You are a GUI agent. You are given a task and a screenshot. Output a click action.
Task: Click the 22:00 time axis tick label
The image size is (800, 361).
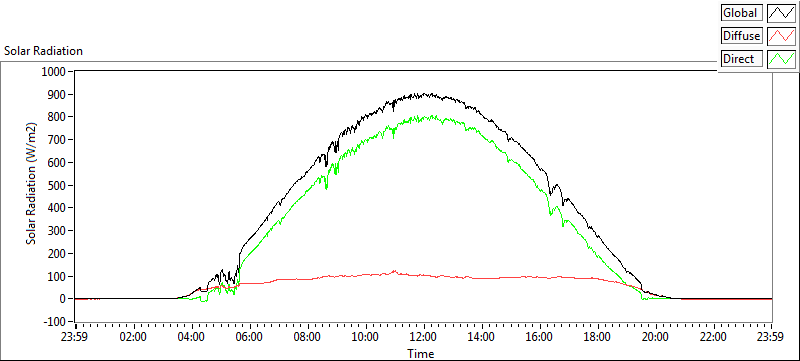point(713,337)
